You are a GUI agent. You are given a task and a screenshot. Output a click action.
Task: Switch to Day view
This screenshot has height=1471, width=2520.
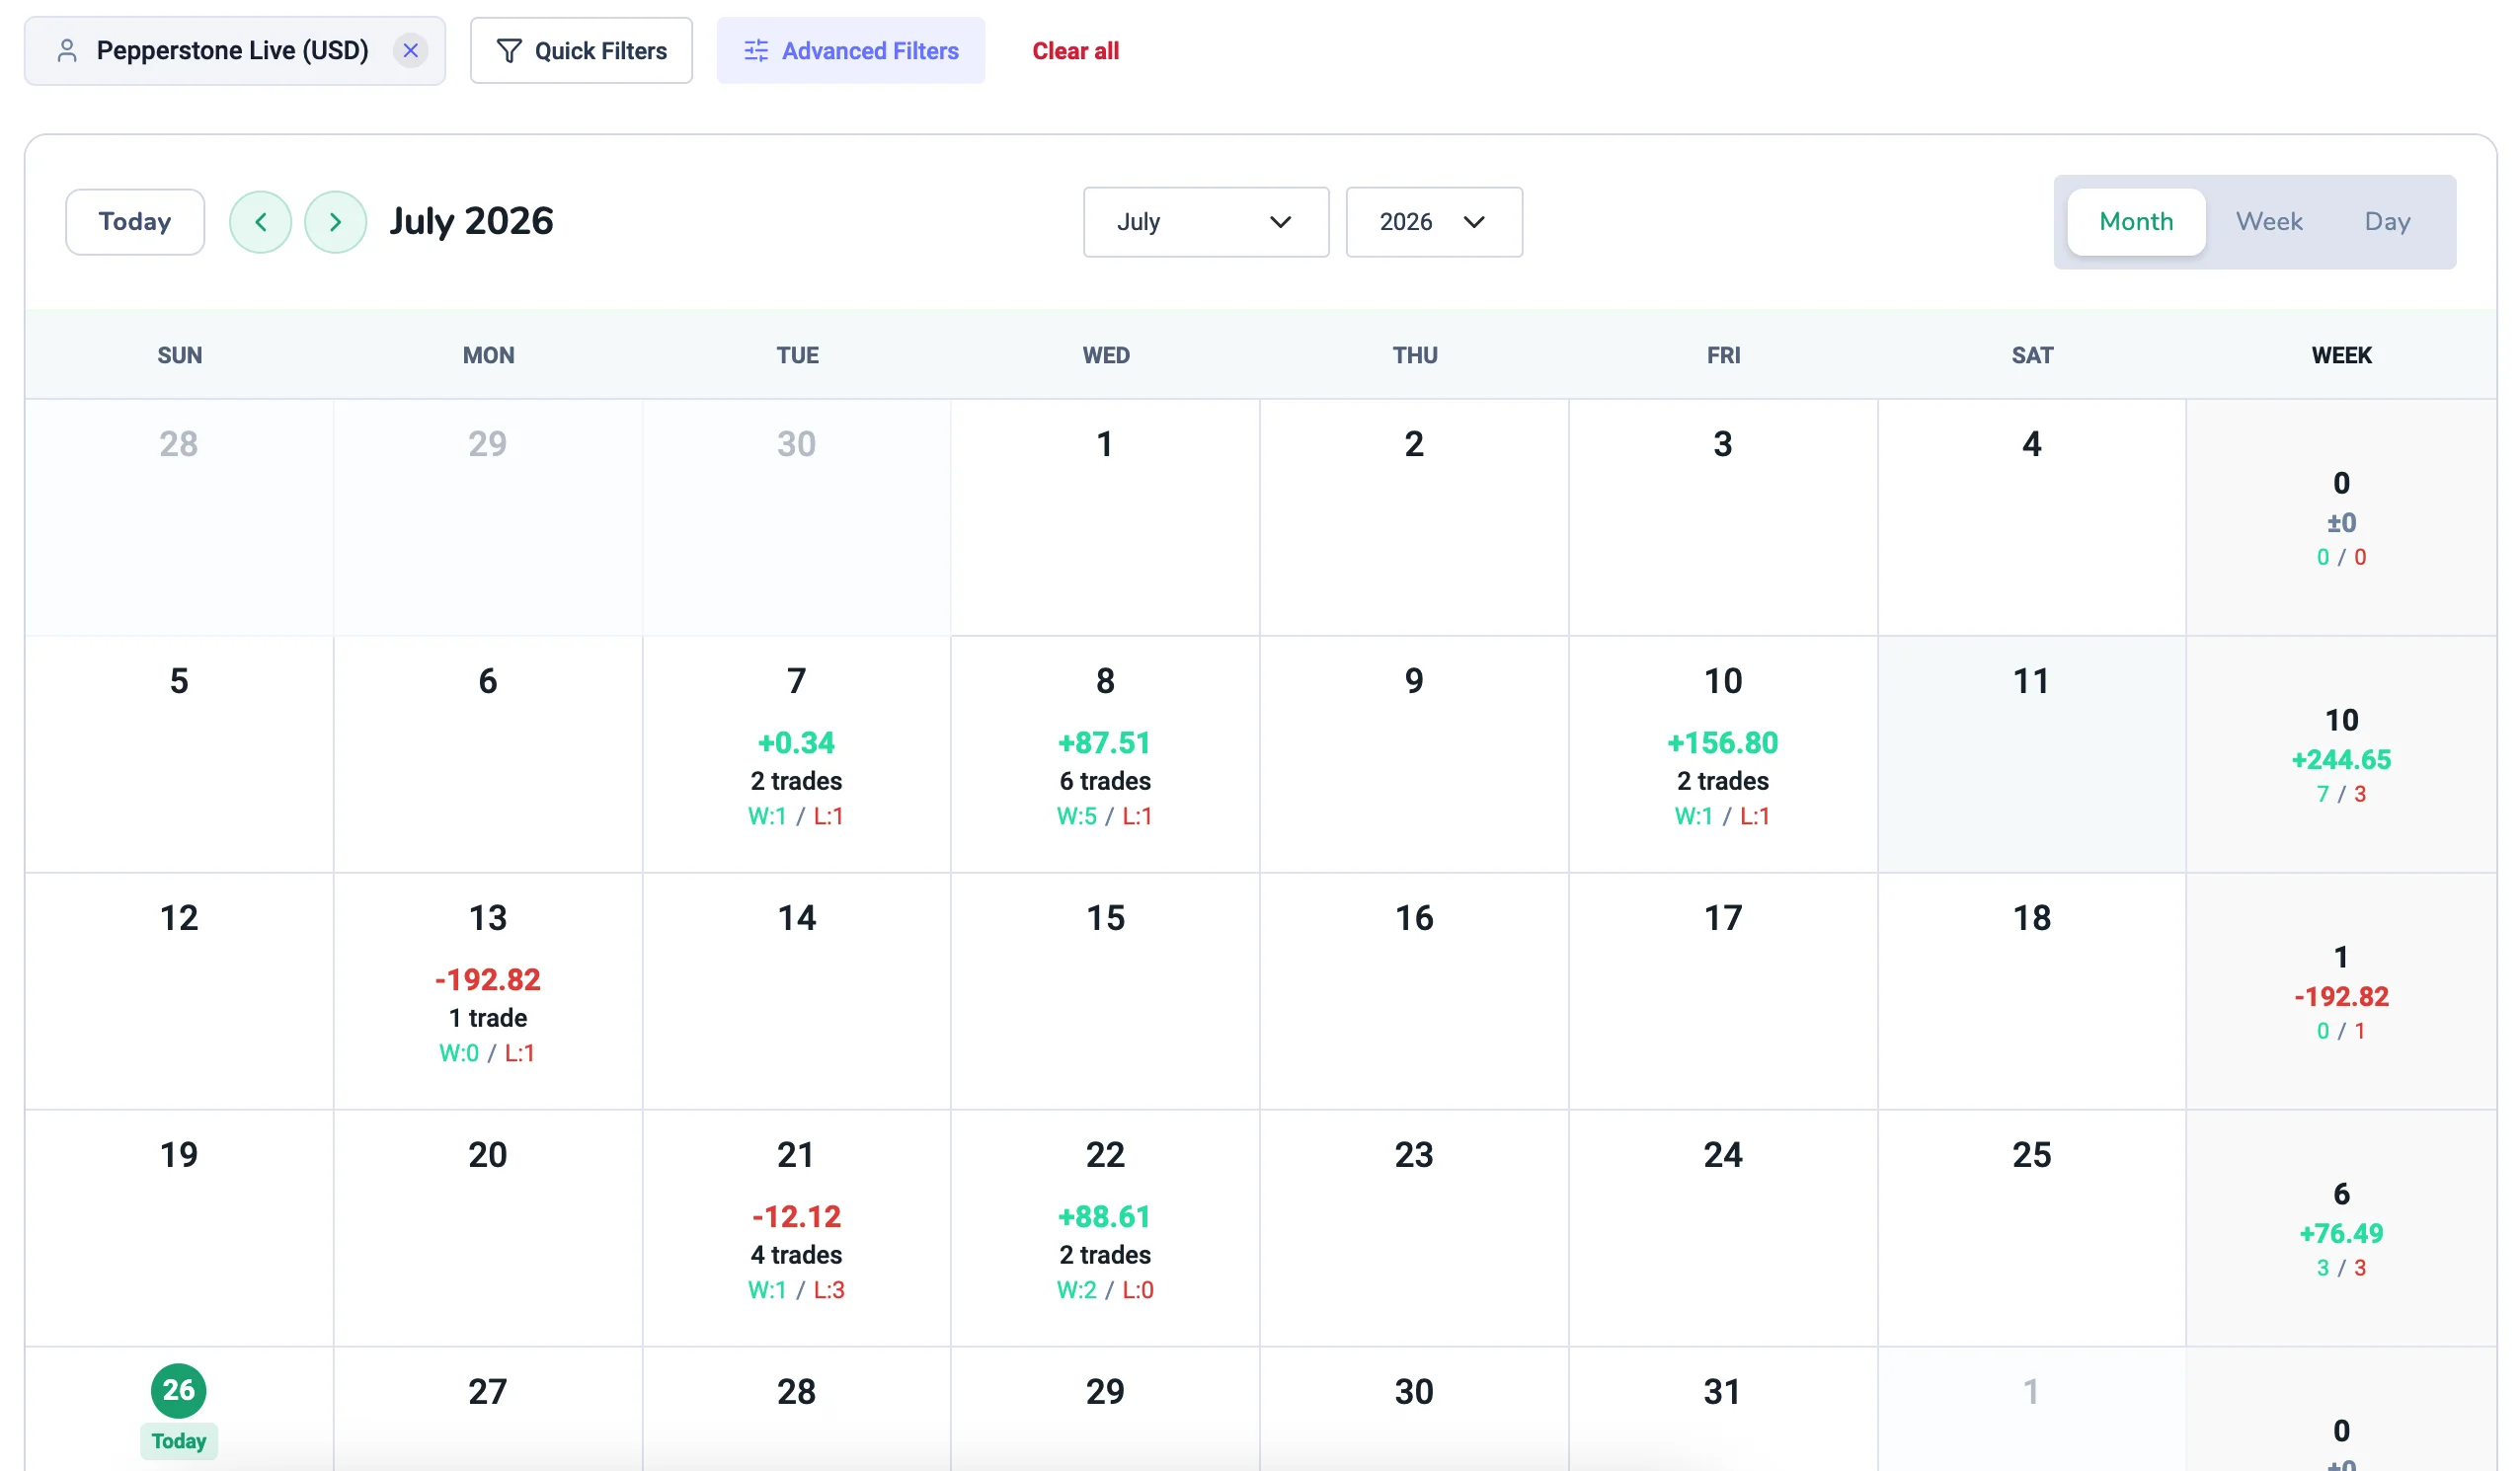[x=2386, y=222]
